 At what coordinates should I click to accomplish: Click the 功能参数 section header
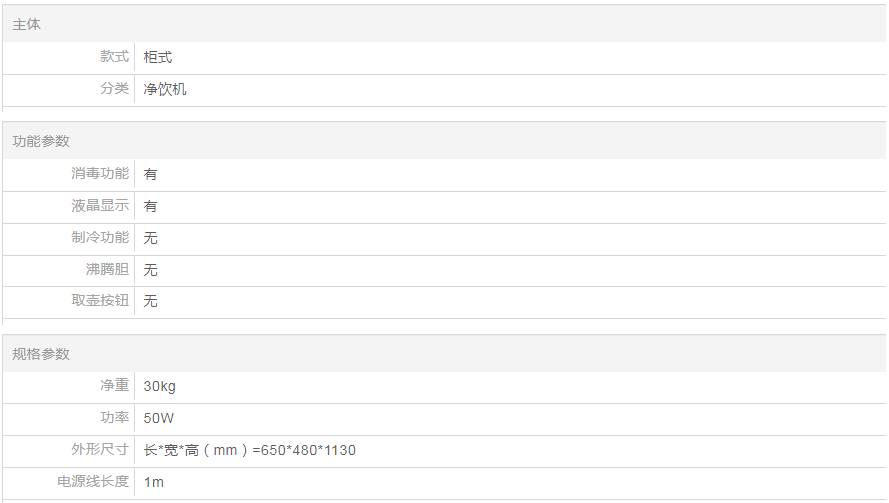tap(41, 141)
